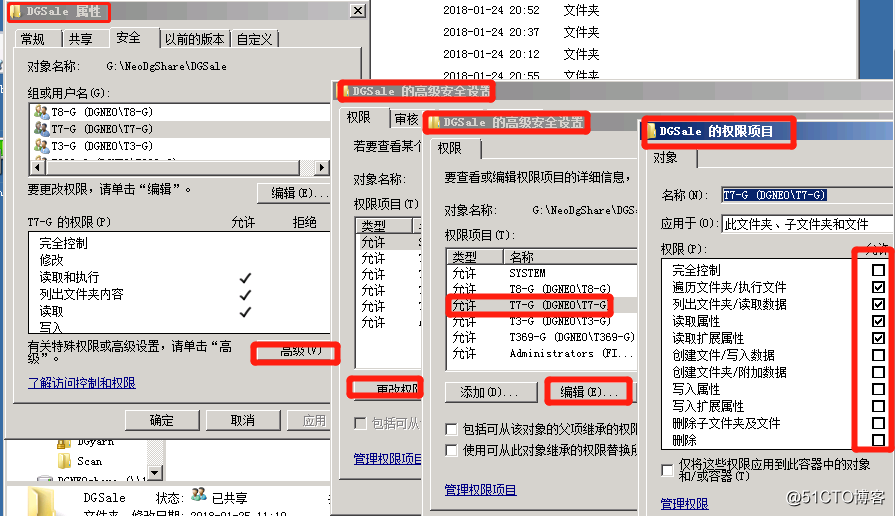Viewport: 895px width, 516px height.
Task: Select T8-G (DGNEO\T8-G) permission entry
Action: [x=542, y=289]
